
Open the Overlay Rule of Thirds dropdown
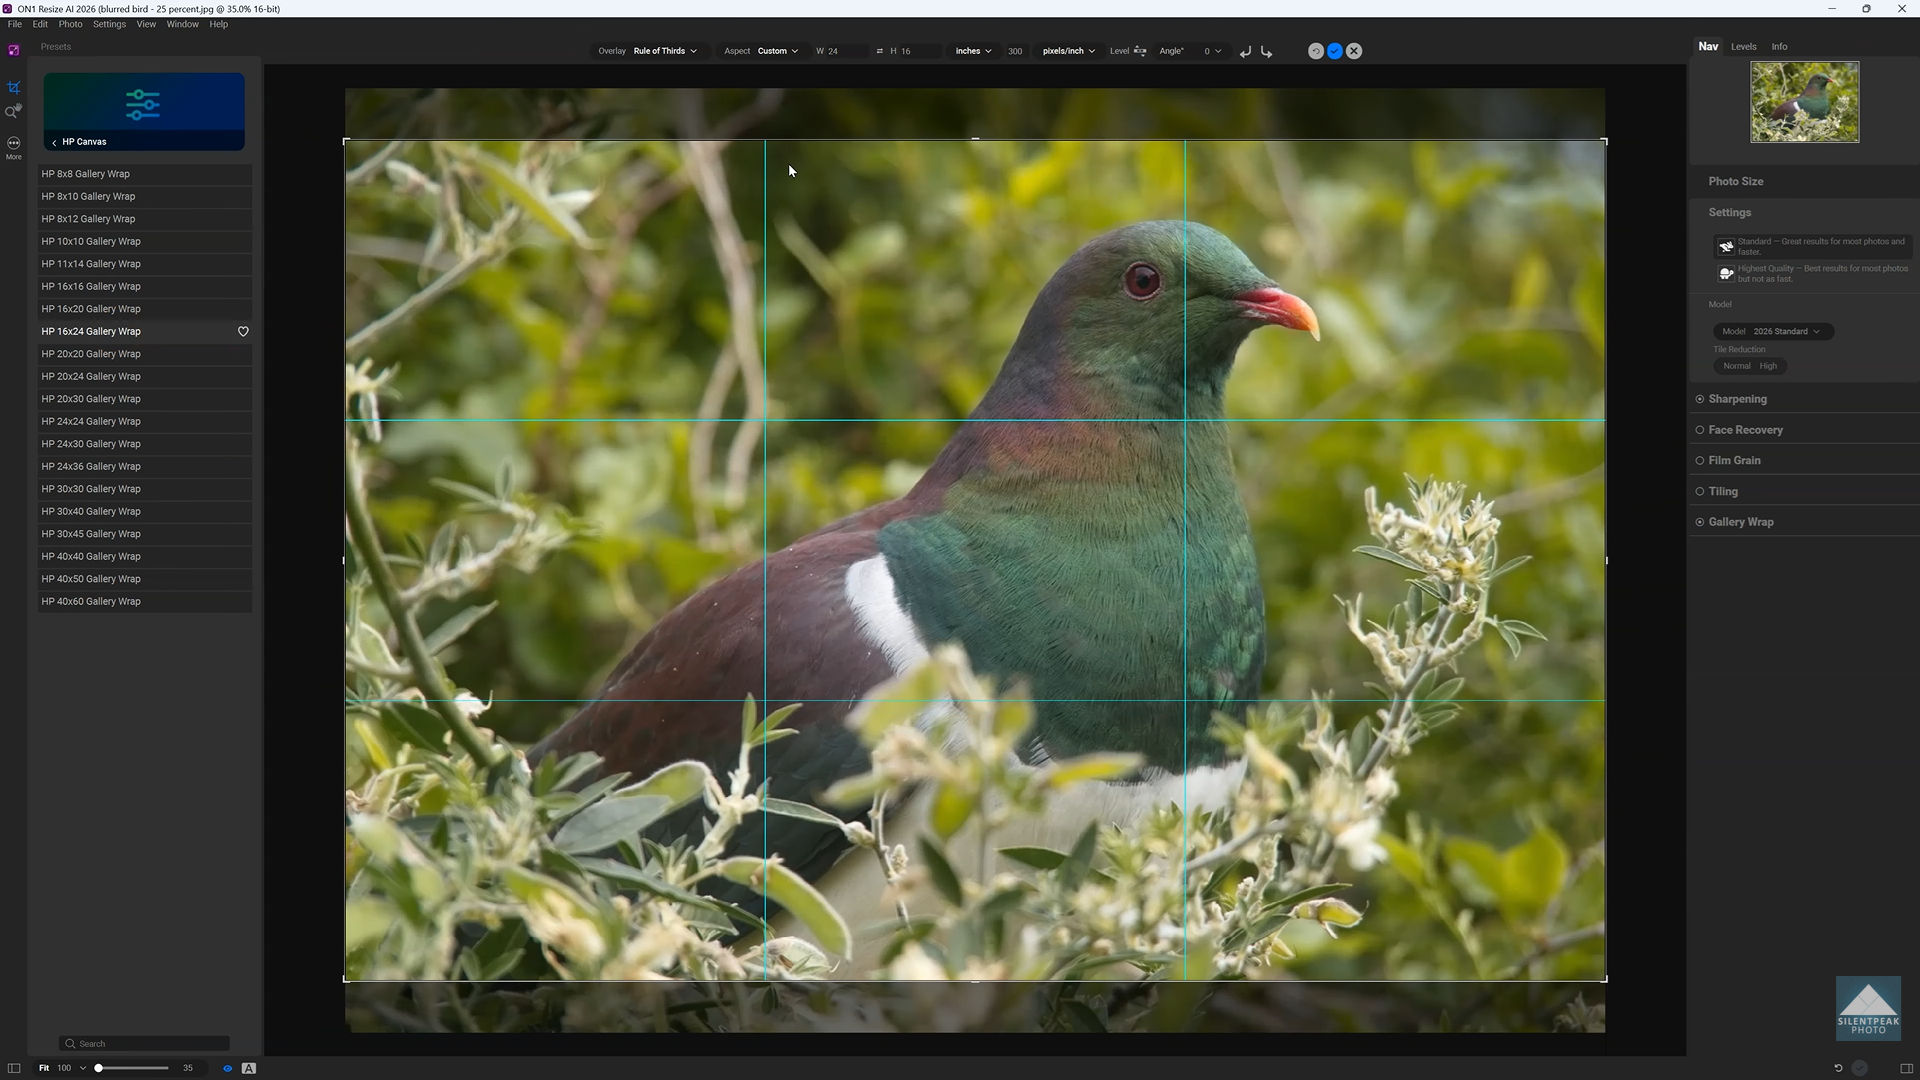click(x=663, y=51)
